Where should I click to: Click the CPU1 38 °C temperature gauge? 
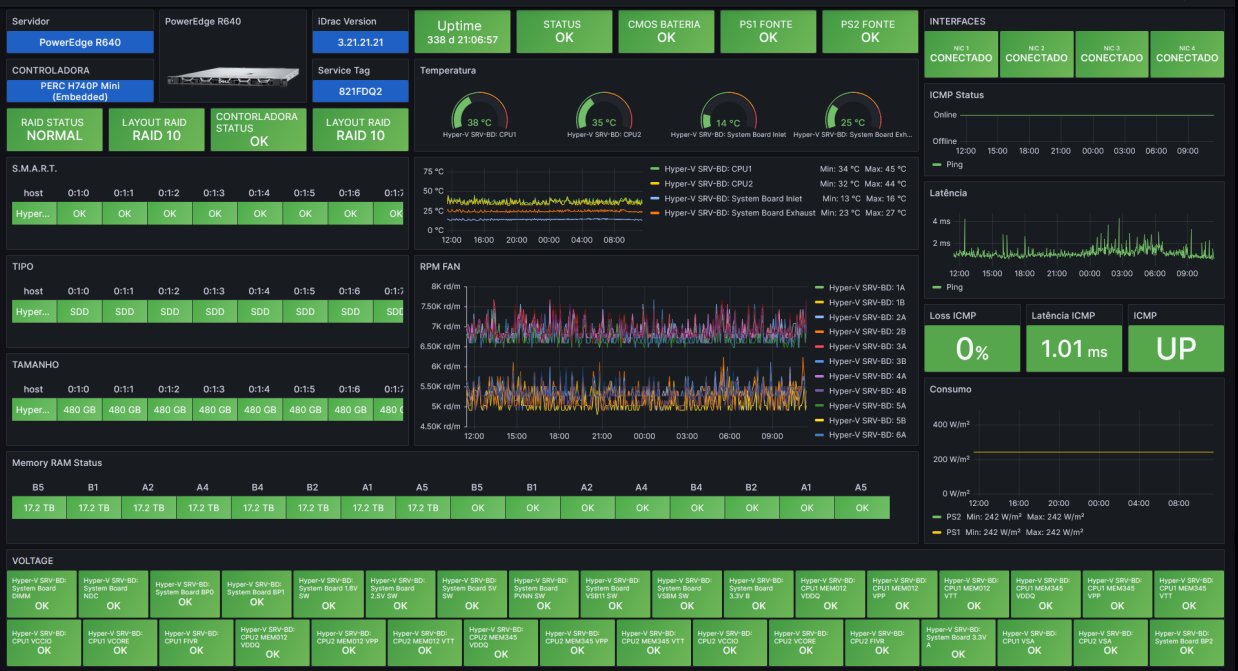pos(480,113)
